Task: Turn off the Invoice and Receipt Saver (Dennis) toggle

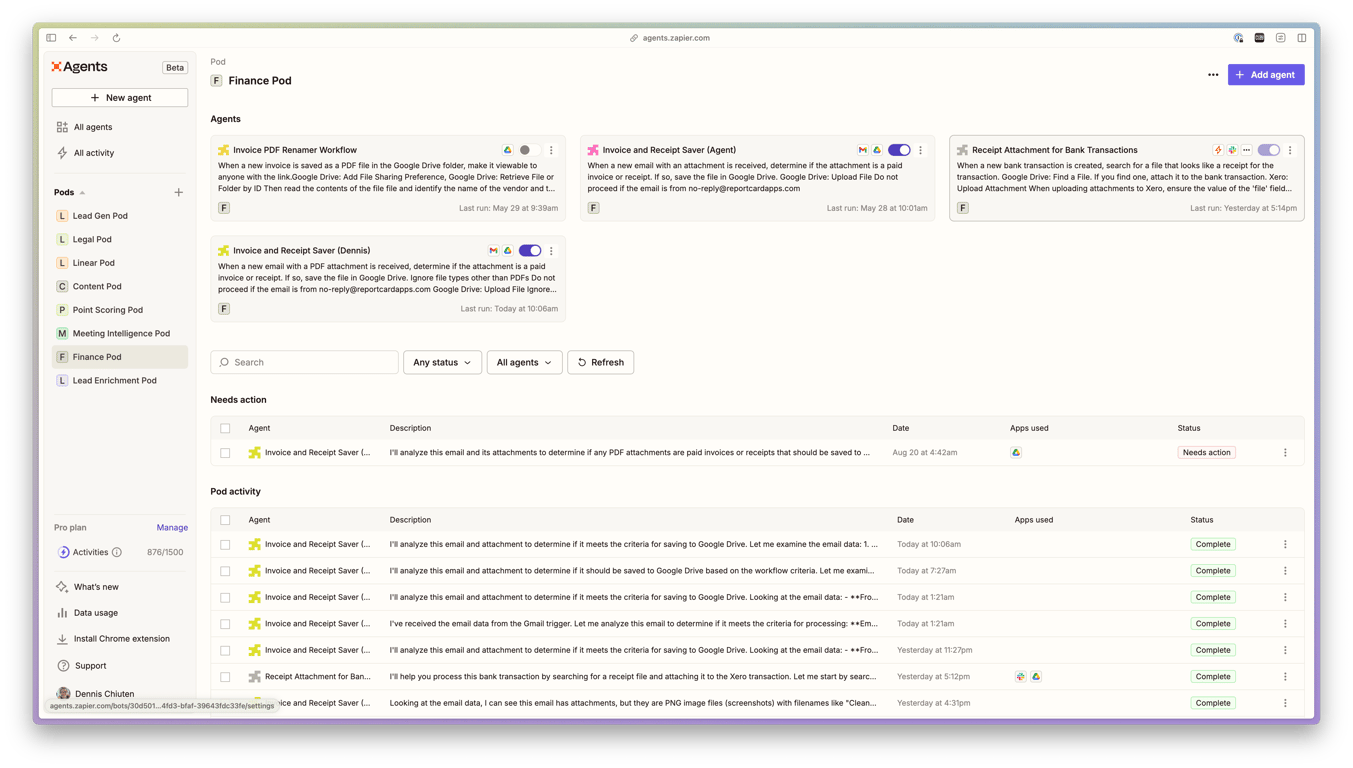Action: (529, 251)
